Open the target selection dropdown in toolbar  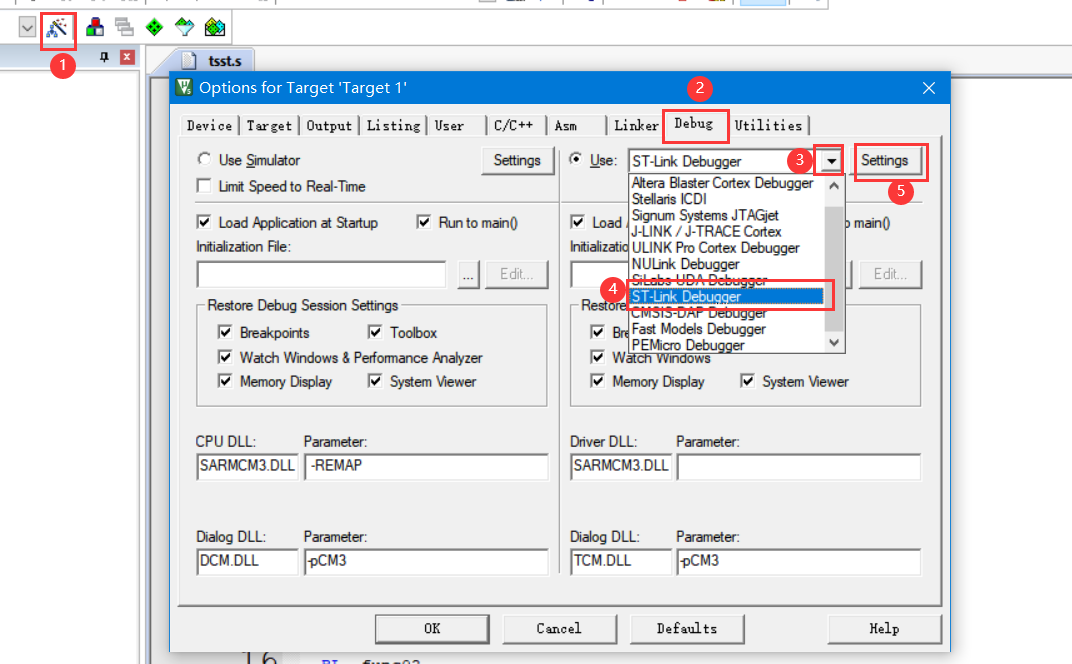click(x=27, y=28)
